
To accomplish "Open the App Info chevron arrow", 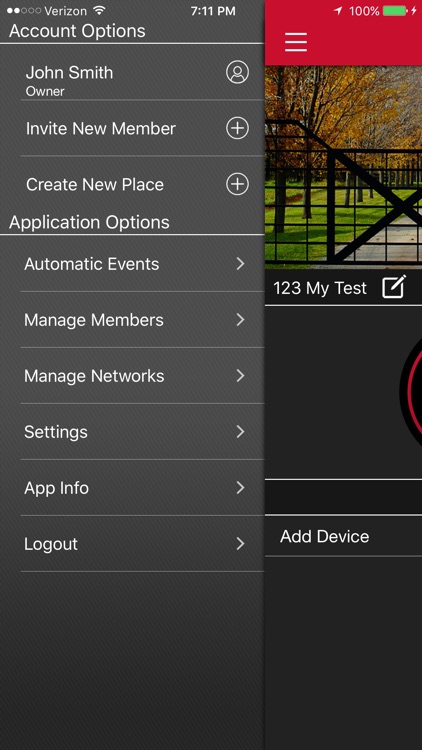I will coord(240,487).
